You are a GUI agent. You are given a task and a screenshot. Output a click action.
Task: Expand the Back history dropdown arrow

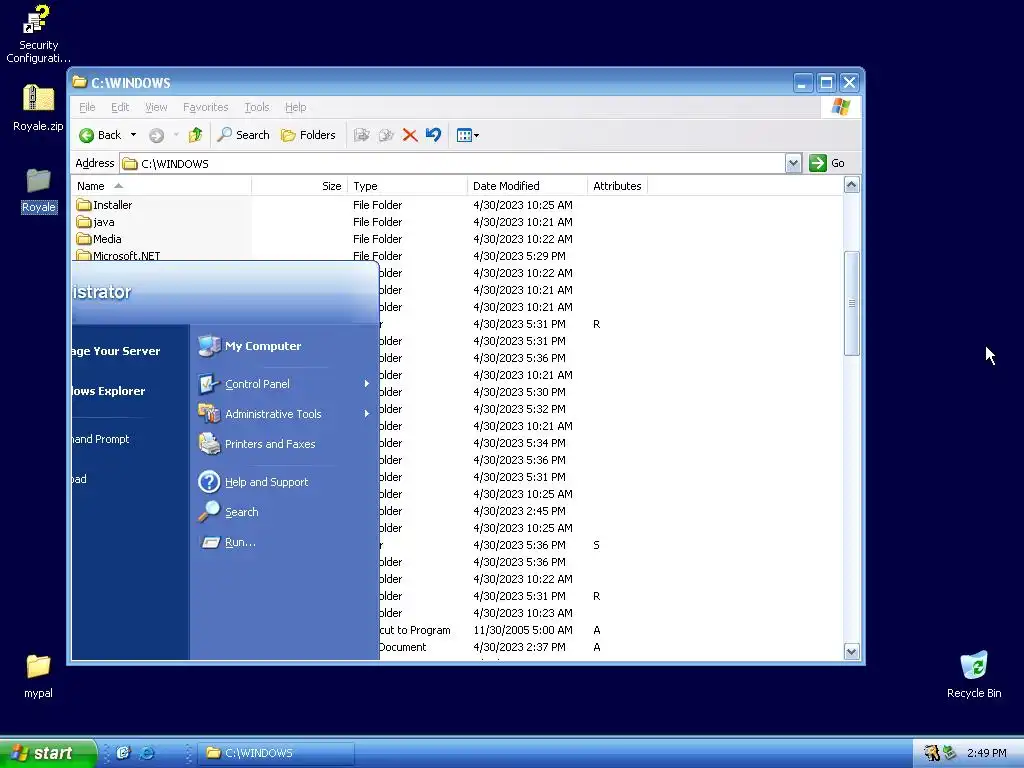tap(133, 135)
